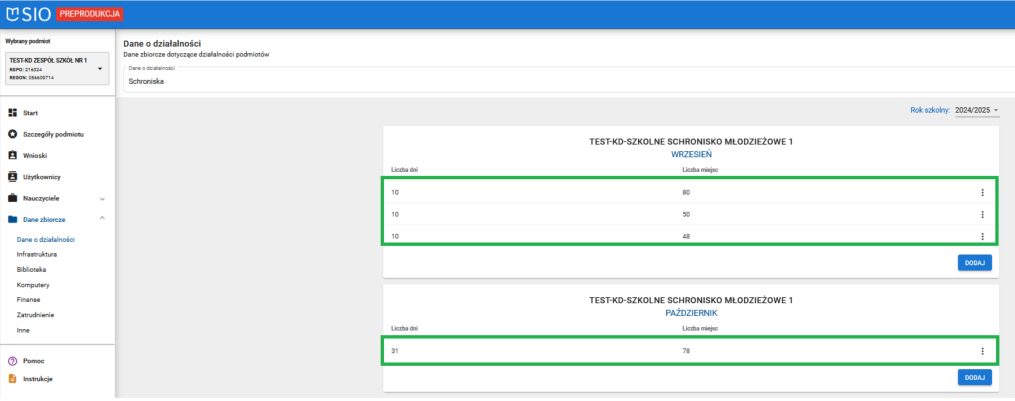The height and width of the screenshot is (401, 1015).
Task: Click the Wnioski sidebar icon
Action: pos(12,155)
